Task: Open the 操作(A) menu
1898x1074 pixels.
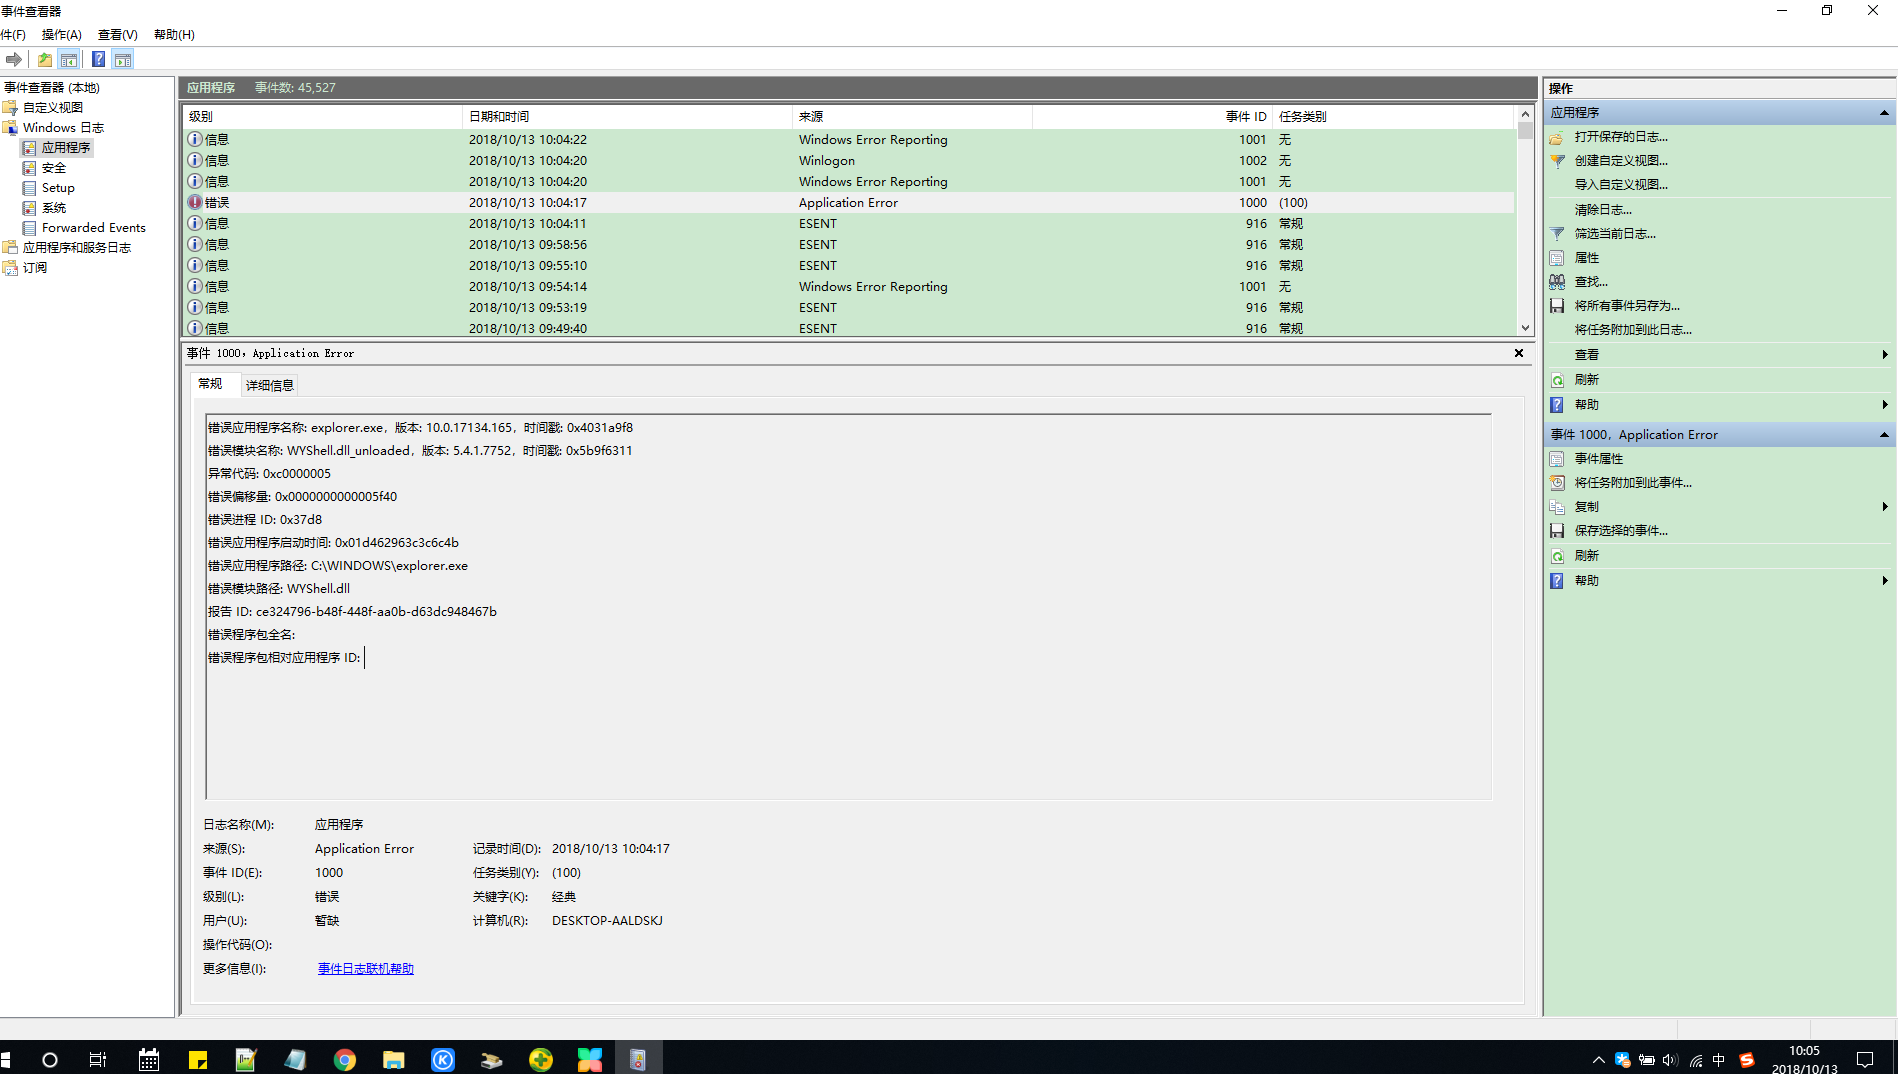Action: (61, 35)
